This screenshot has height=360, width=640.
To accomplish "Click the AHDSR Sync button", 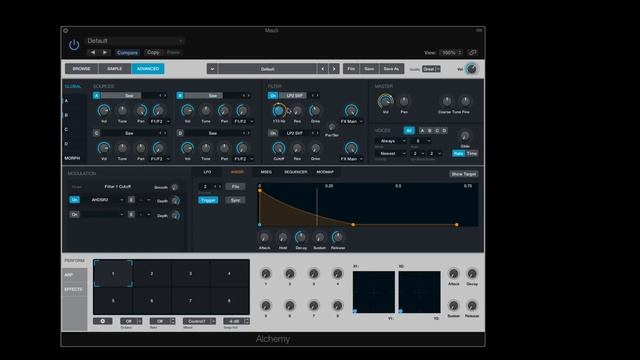I will 236,200.
